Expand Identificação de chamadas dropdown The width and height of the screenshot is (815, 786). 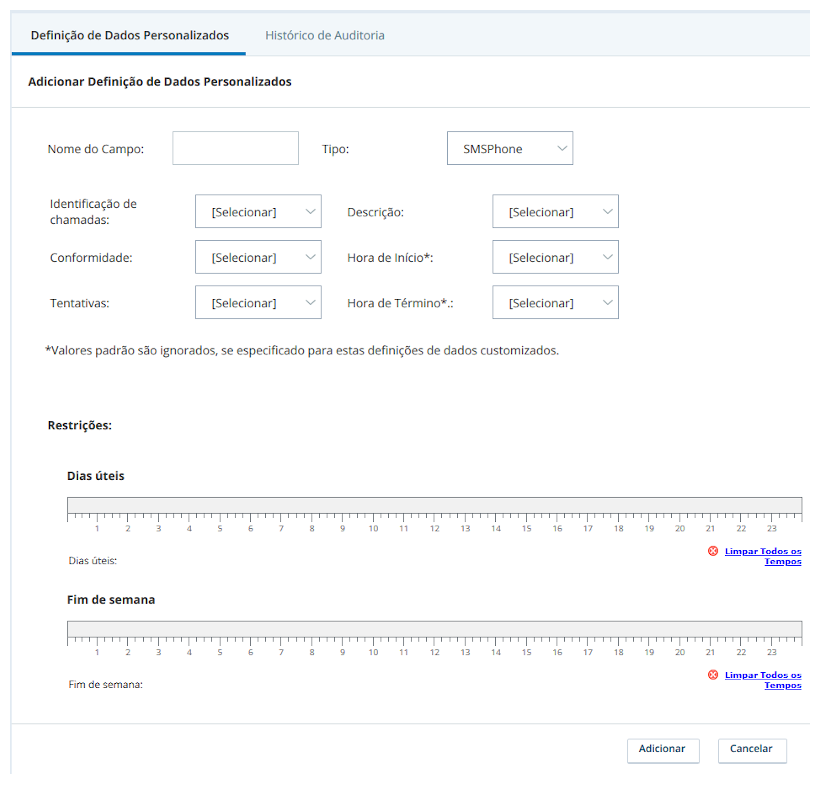click(x=258, y=211)
